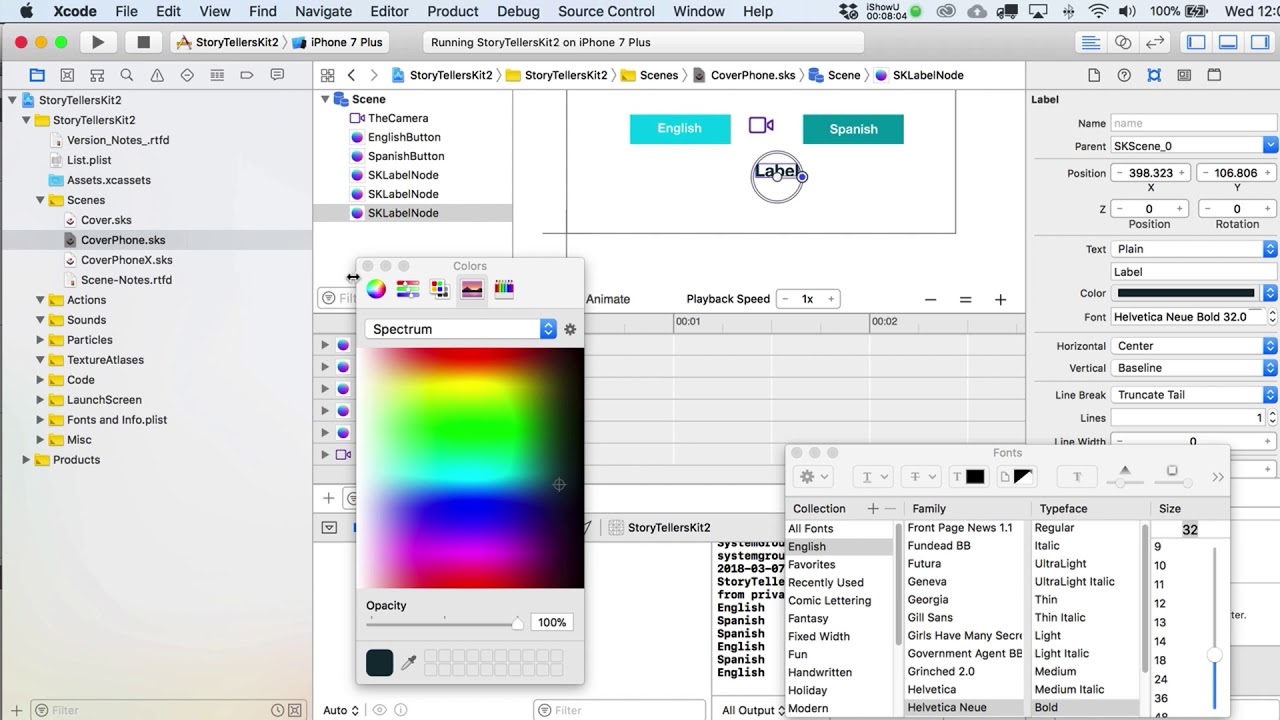The height and width of the screenshot is (720, 1280).
Task: Open the Spectrum picker dropdown
Action: click(461, 329)
